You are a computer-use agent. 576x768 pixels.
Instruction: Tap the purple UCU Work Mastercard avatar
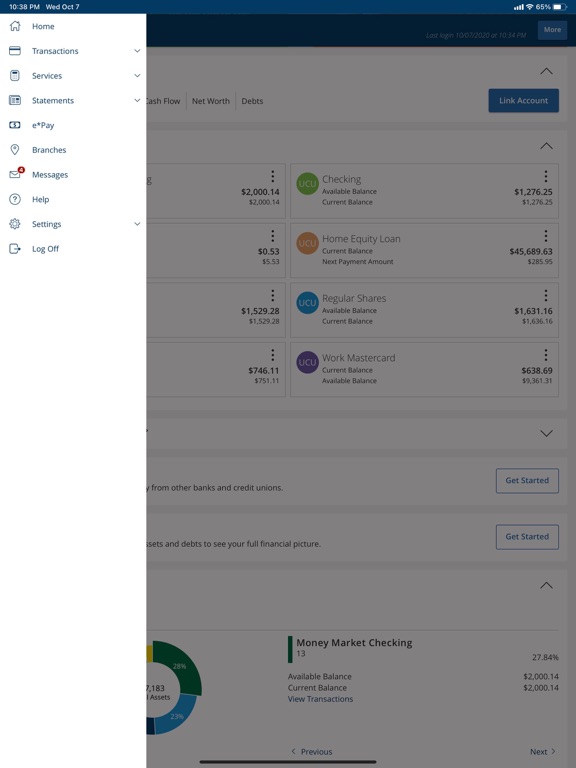point(308,362)
